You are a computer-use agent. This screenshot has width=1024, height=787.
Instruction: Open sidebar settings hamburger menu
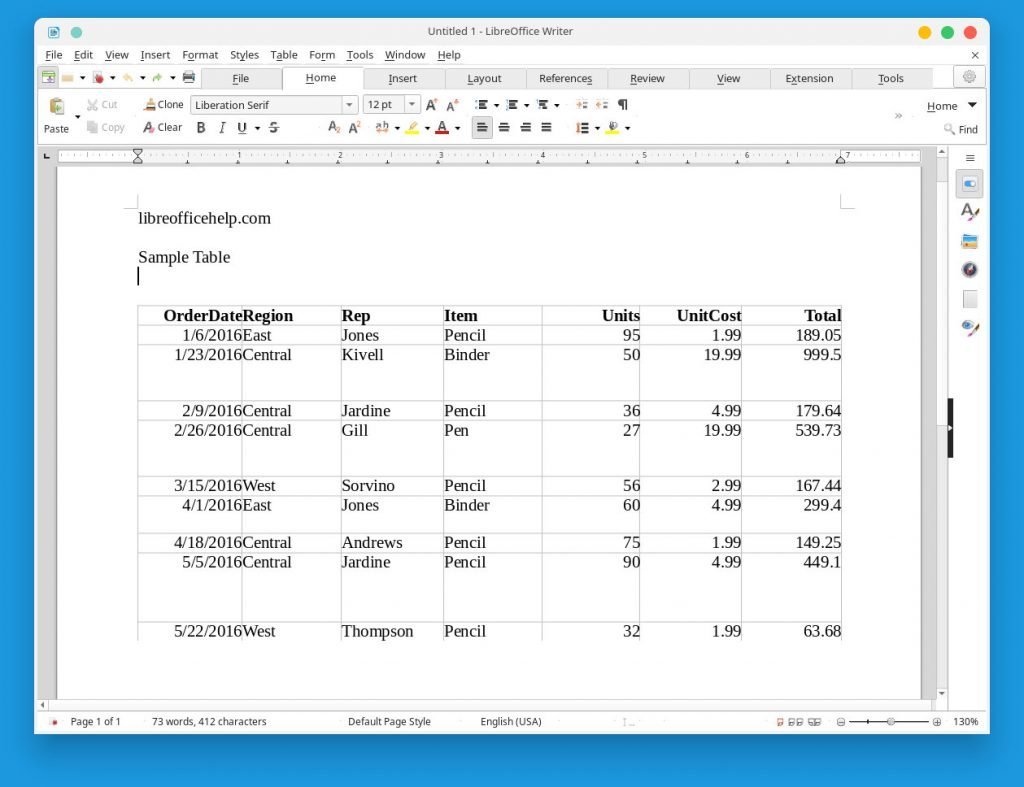tap(970, 158)
